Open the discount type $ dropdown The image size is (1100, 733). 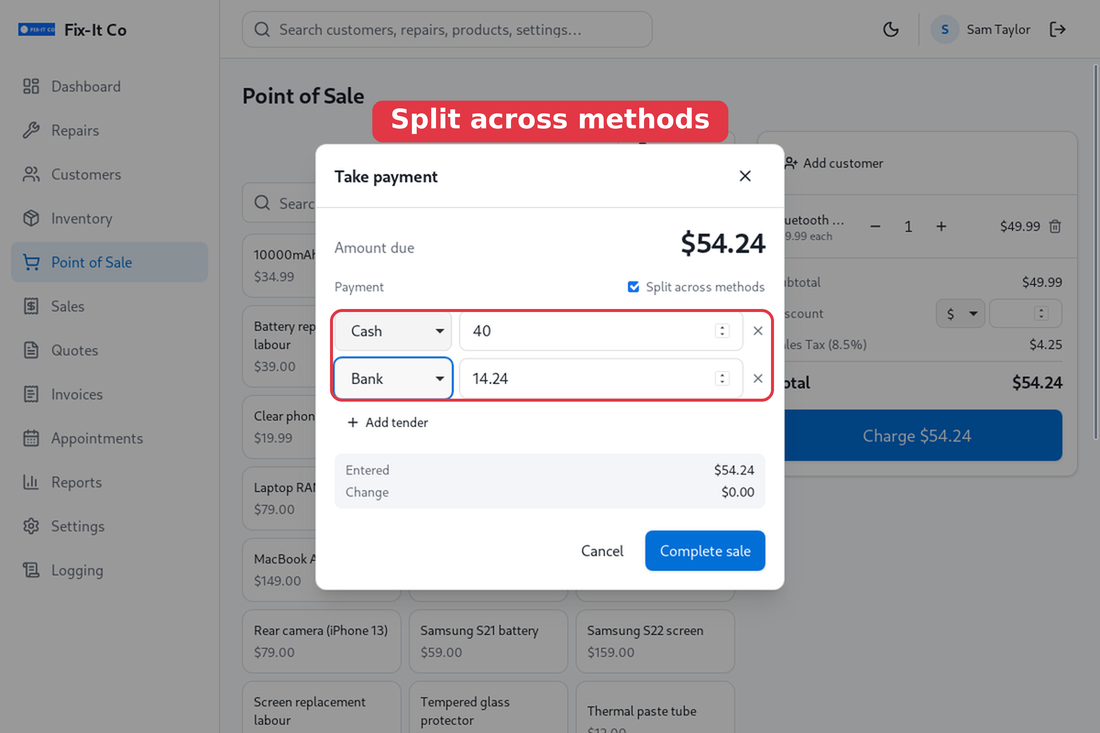pos(960,314)
